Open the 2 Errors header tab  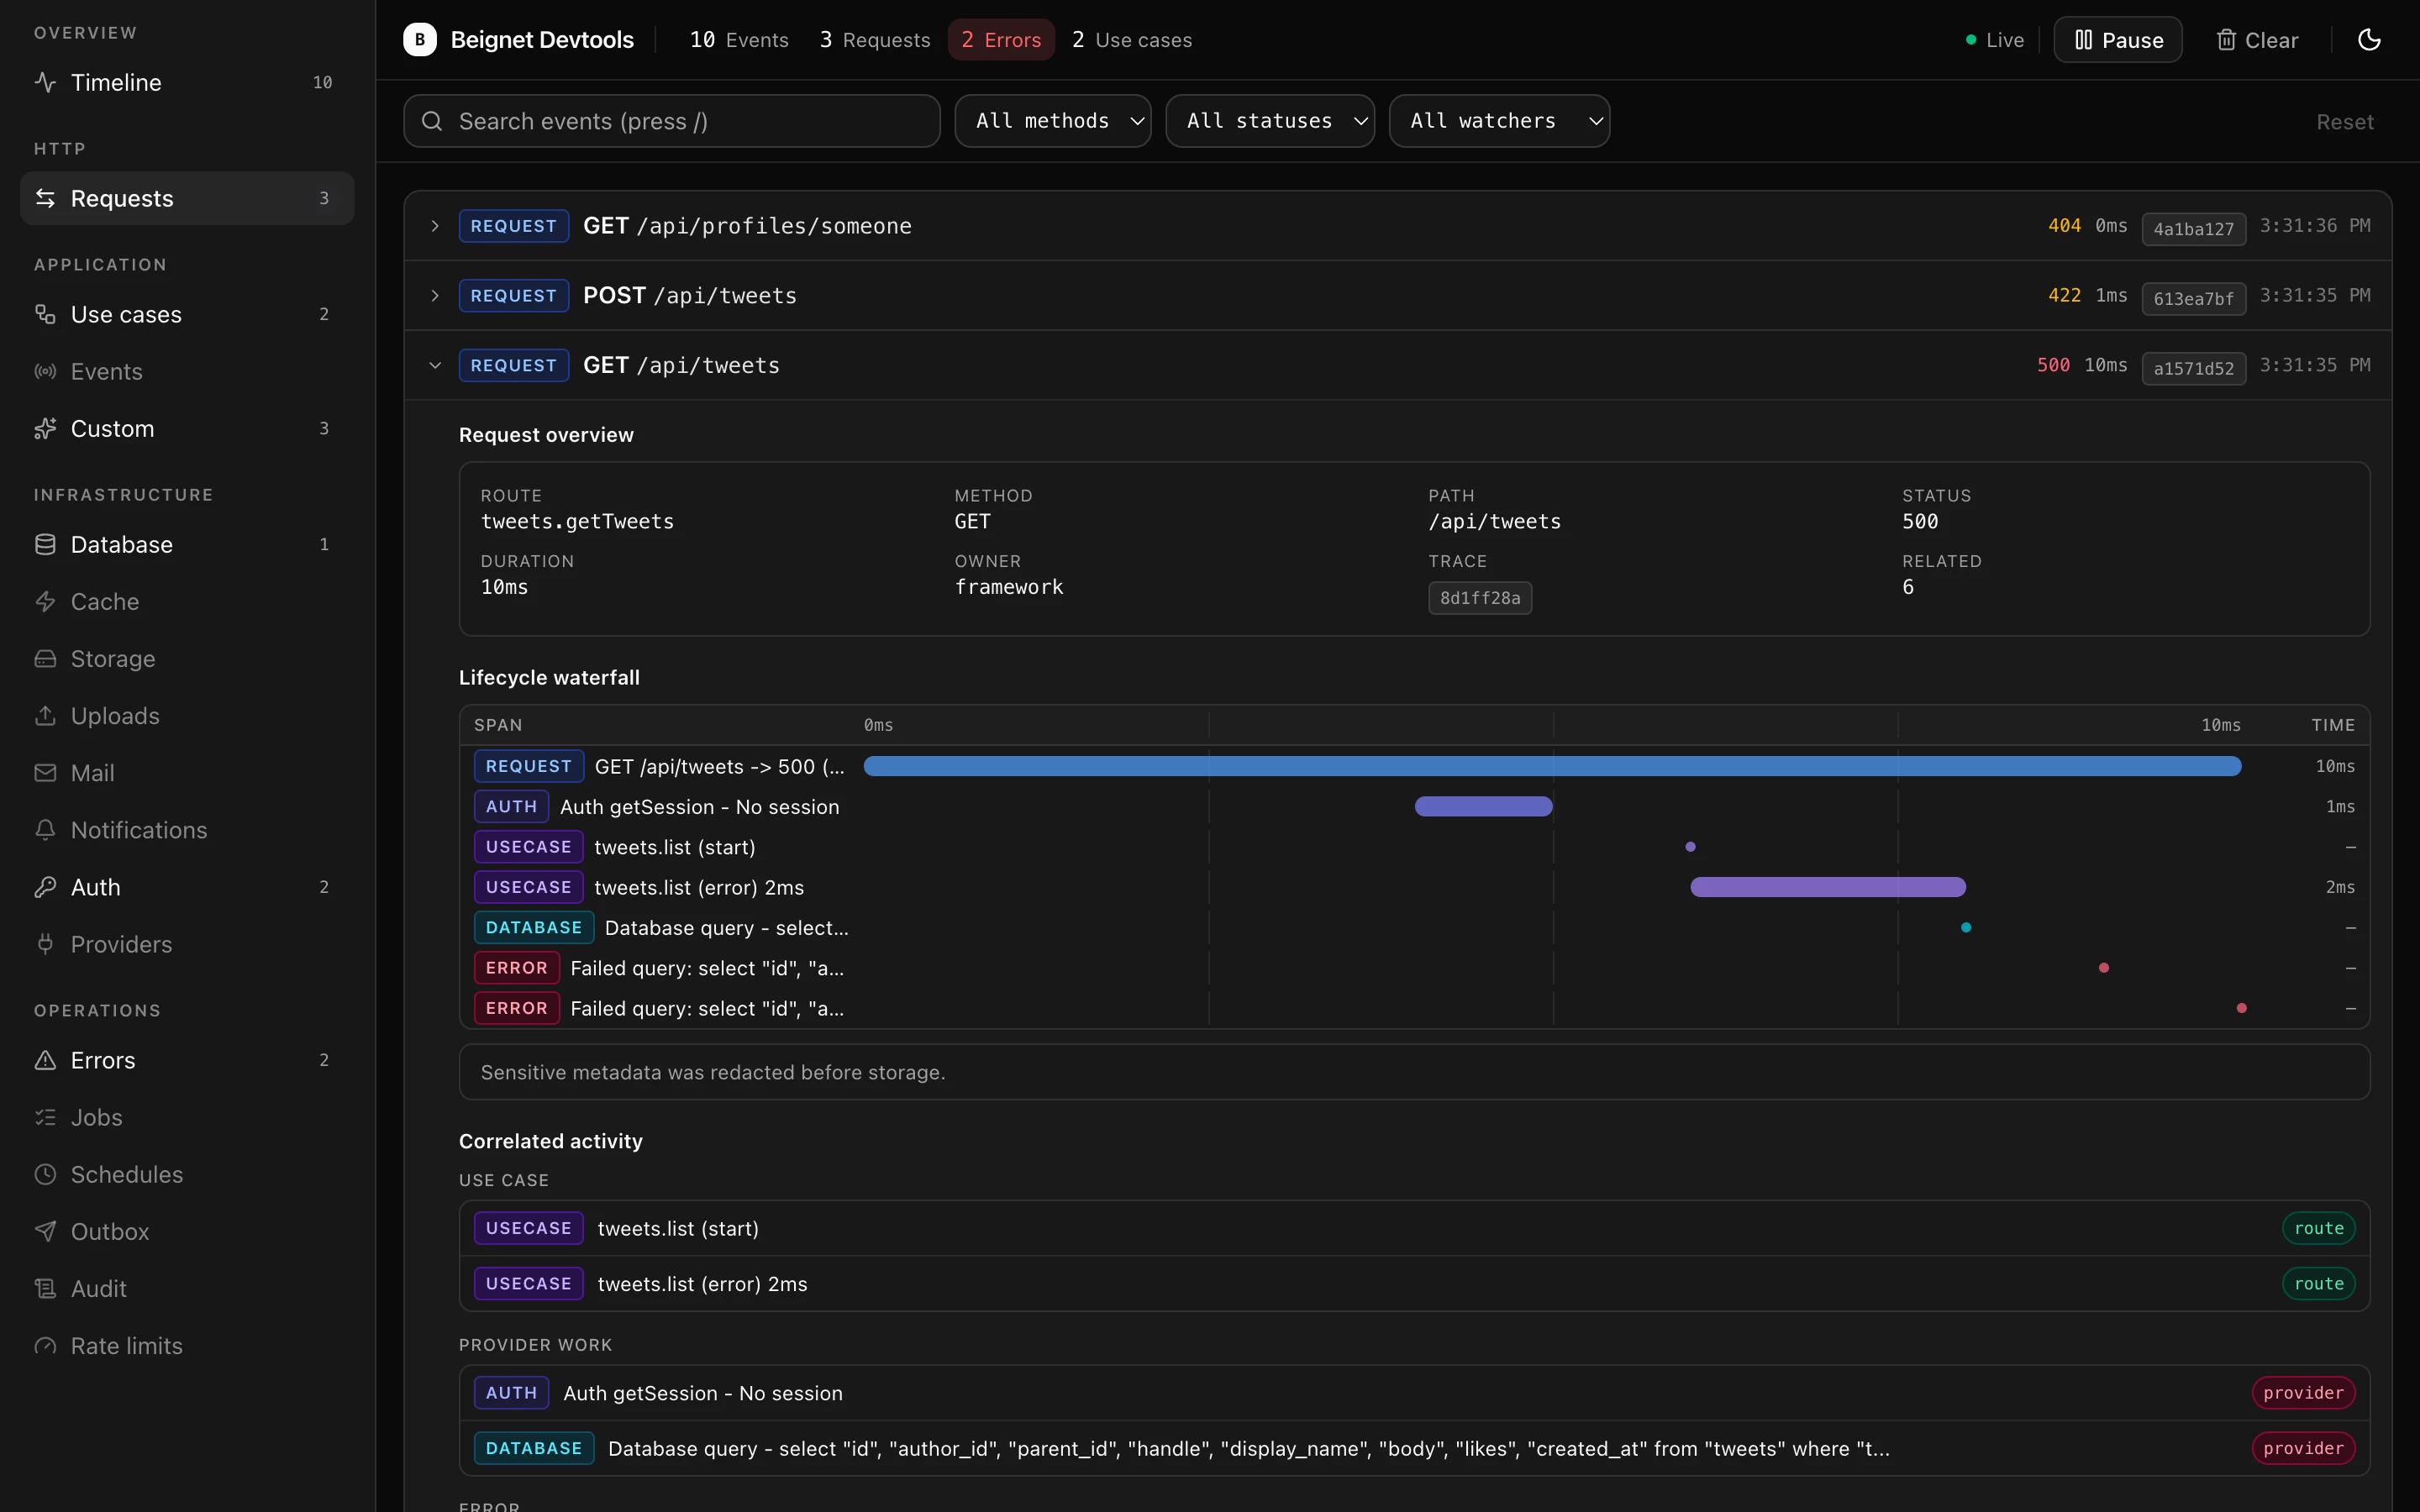[1001, 40]
